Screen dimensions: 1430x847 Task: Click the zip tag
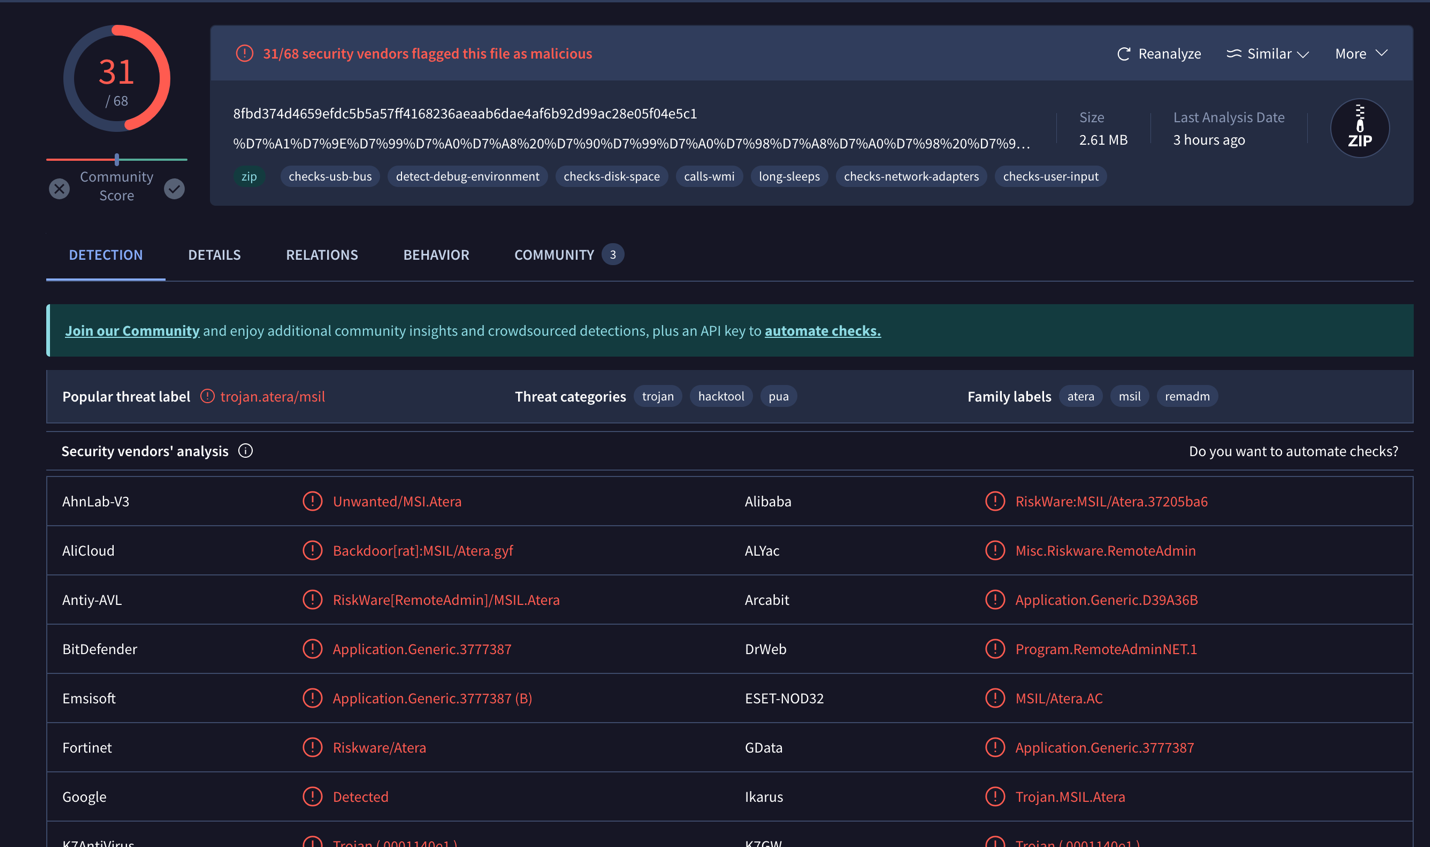tap(249, 176)
